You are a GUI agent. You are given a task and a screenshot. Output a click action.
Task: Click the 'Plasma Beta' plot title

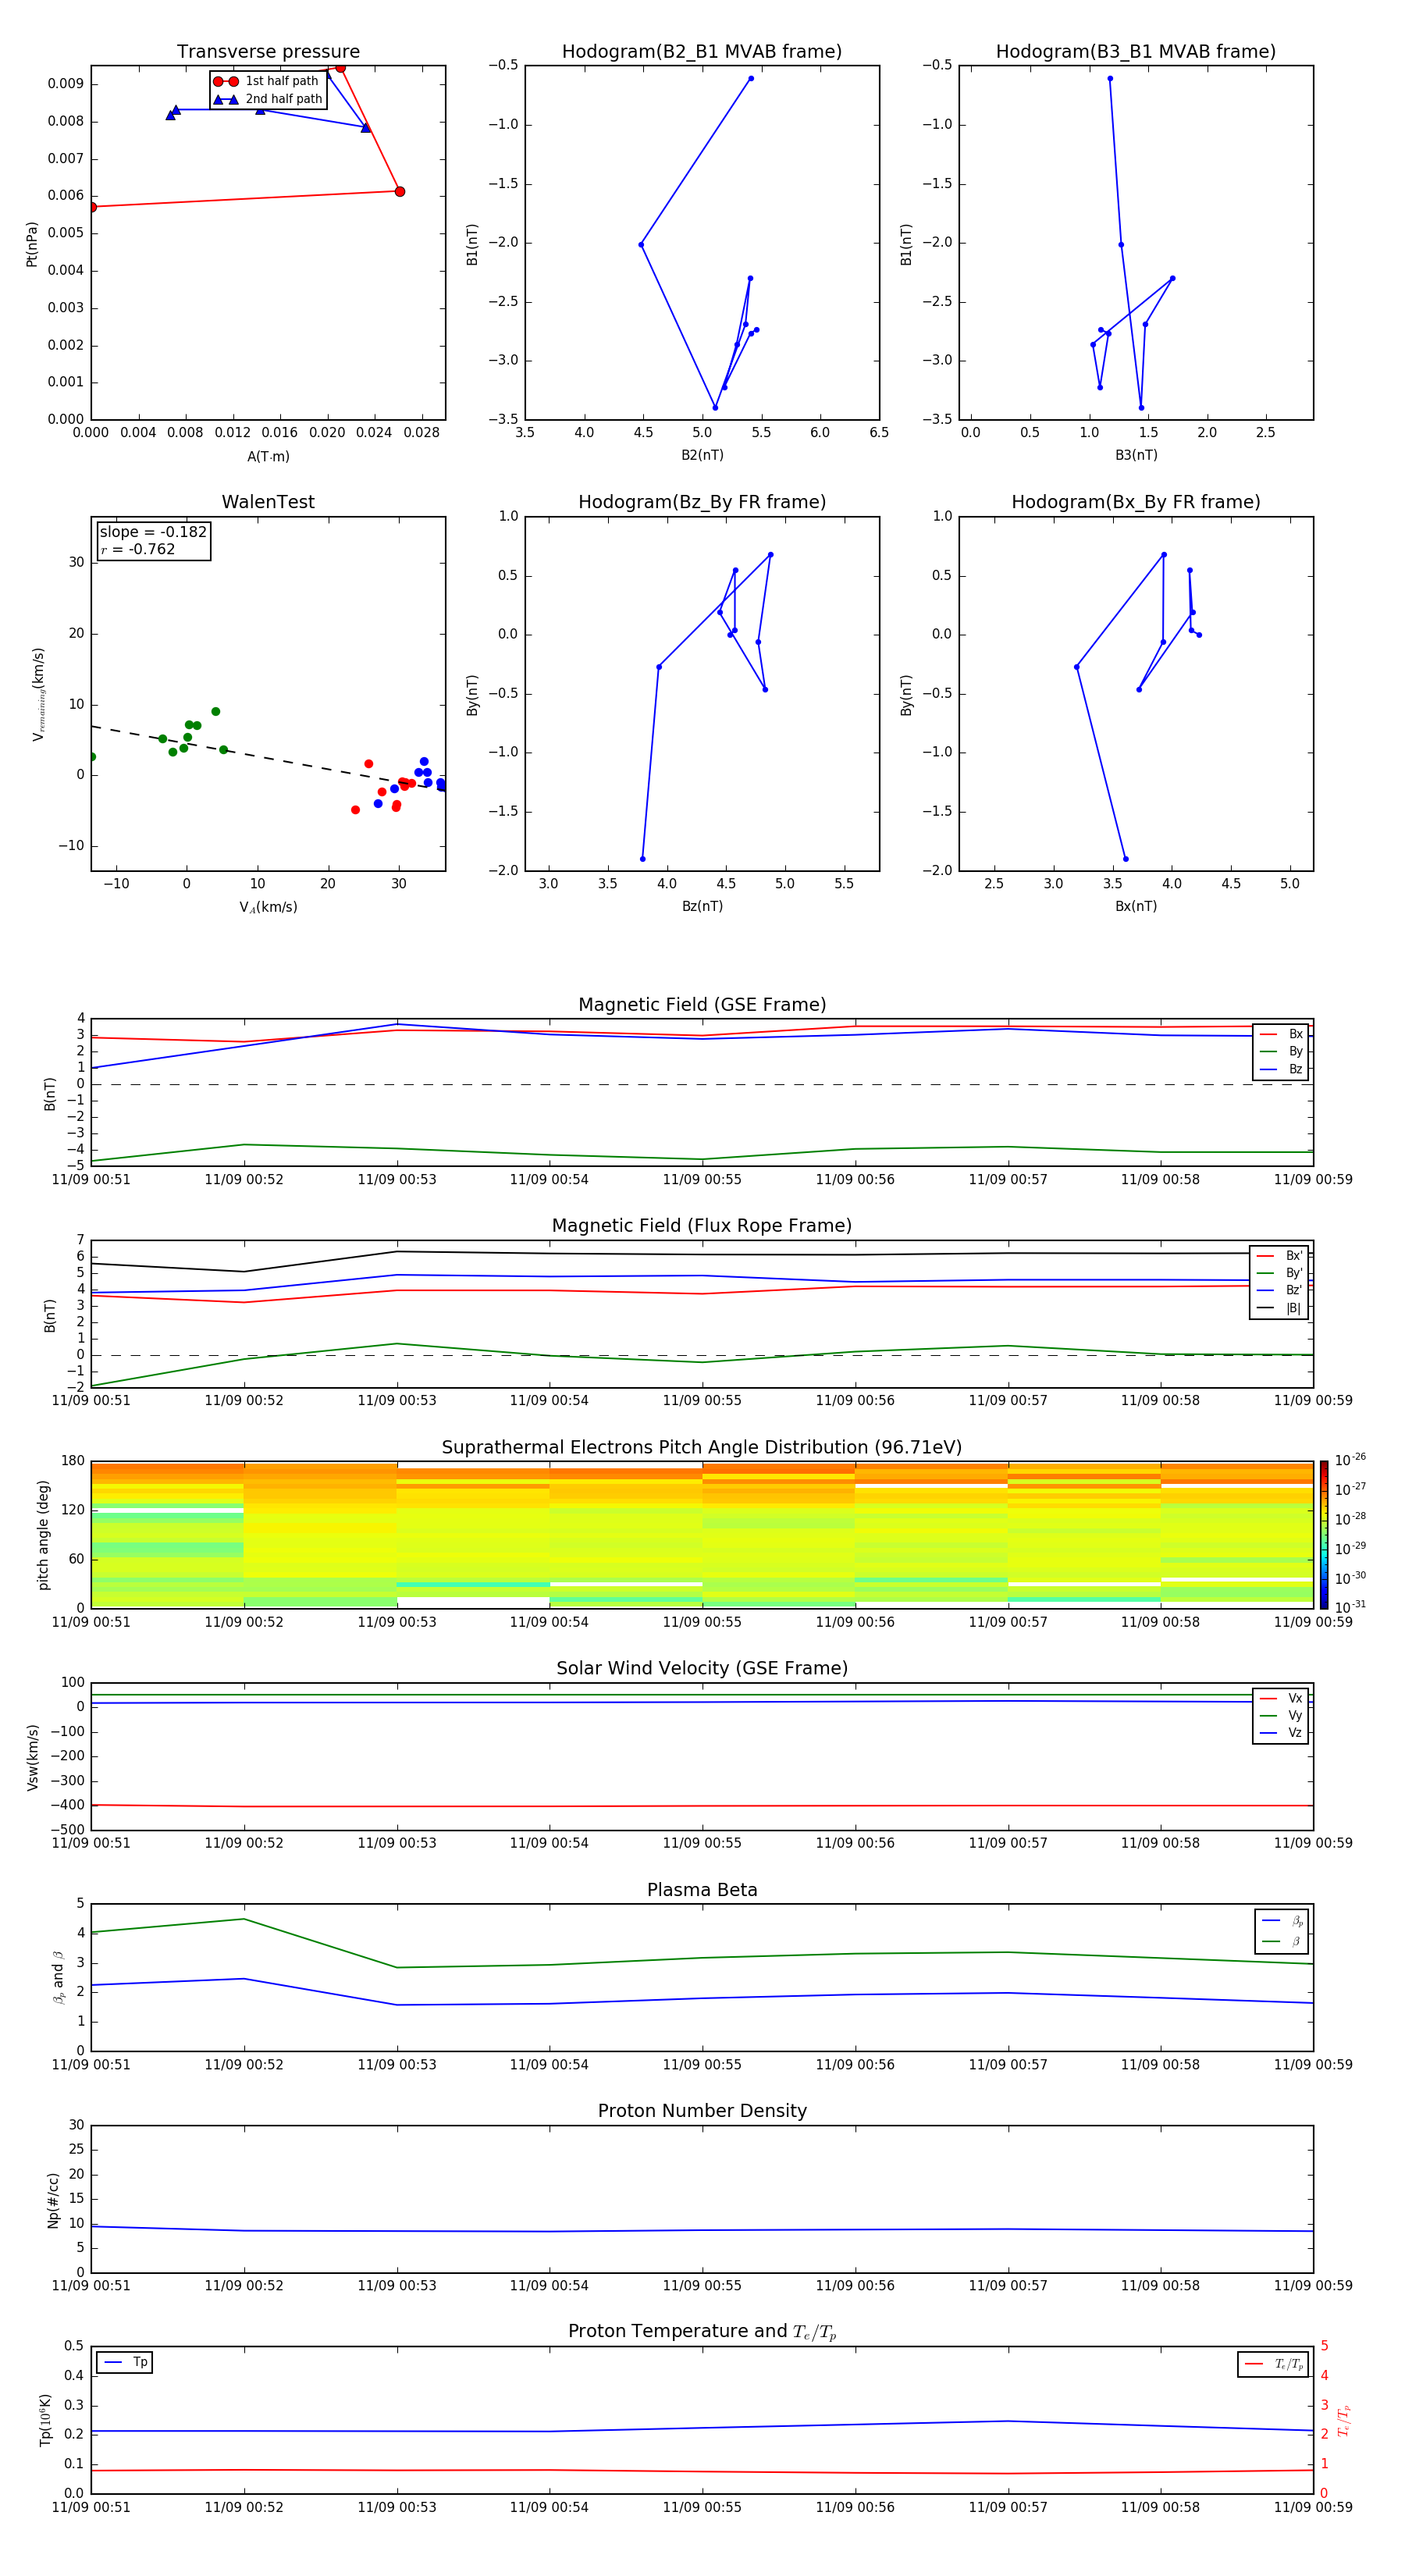pos(702,1890)
